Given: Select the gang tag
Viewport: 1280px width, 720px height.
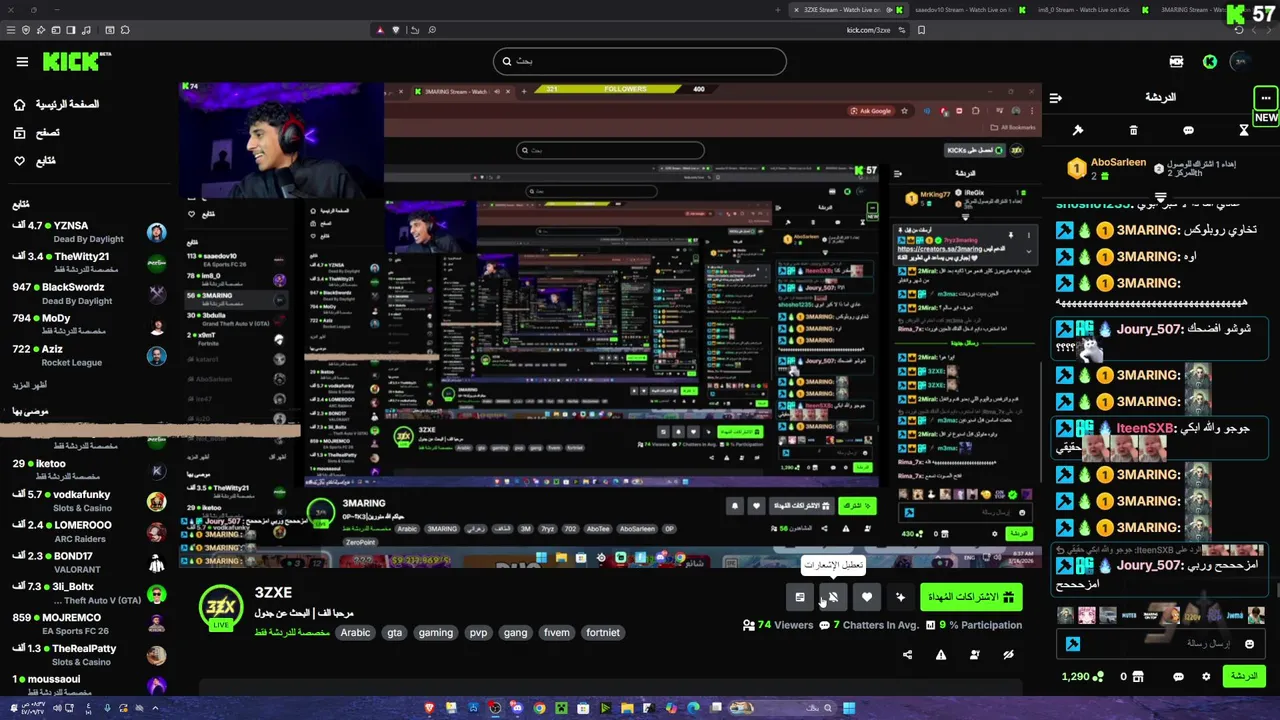Looking at the screenshot, I should [x=515, y=632].
